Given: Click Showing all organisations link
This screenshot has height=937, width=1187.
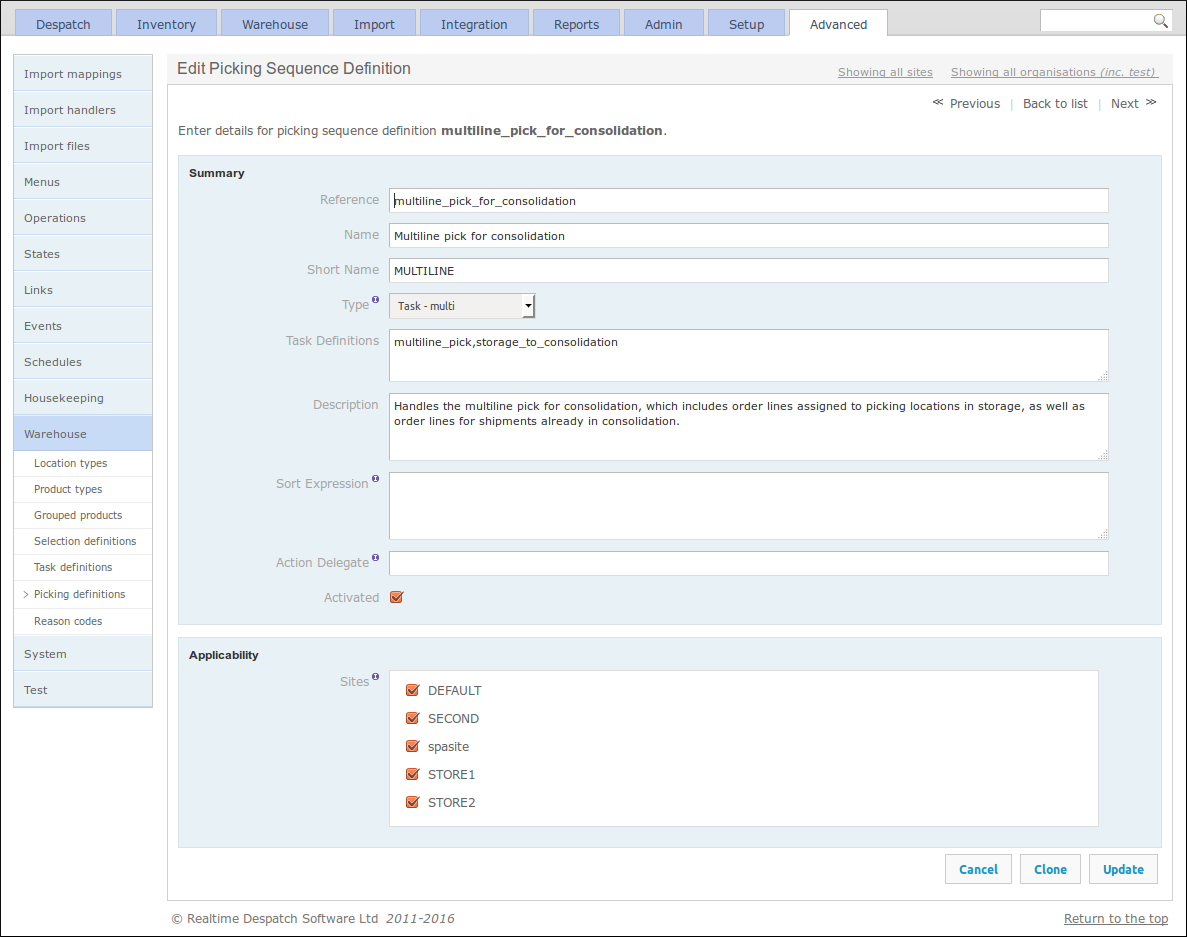Looking at the screenshot, I should [1053, 72].
